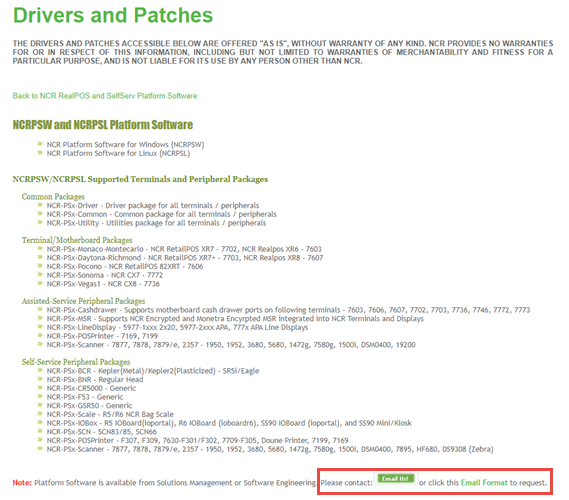Select the NCR-PSx-Common package link
The width and height of the screenshot is (569, 500).
(x=161, y=214)
